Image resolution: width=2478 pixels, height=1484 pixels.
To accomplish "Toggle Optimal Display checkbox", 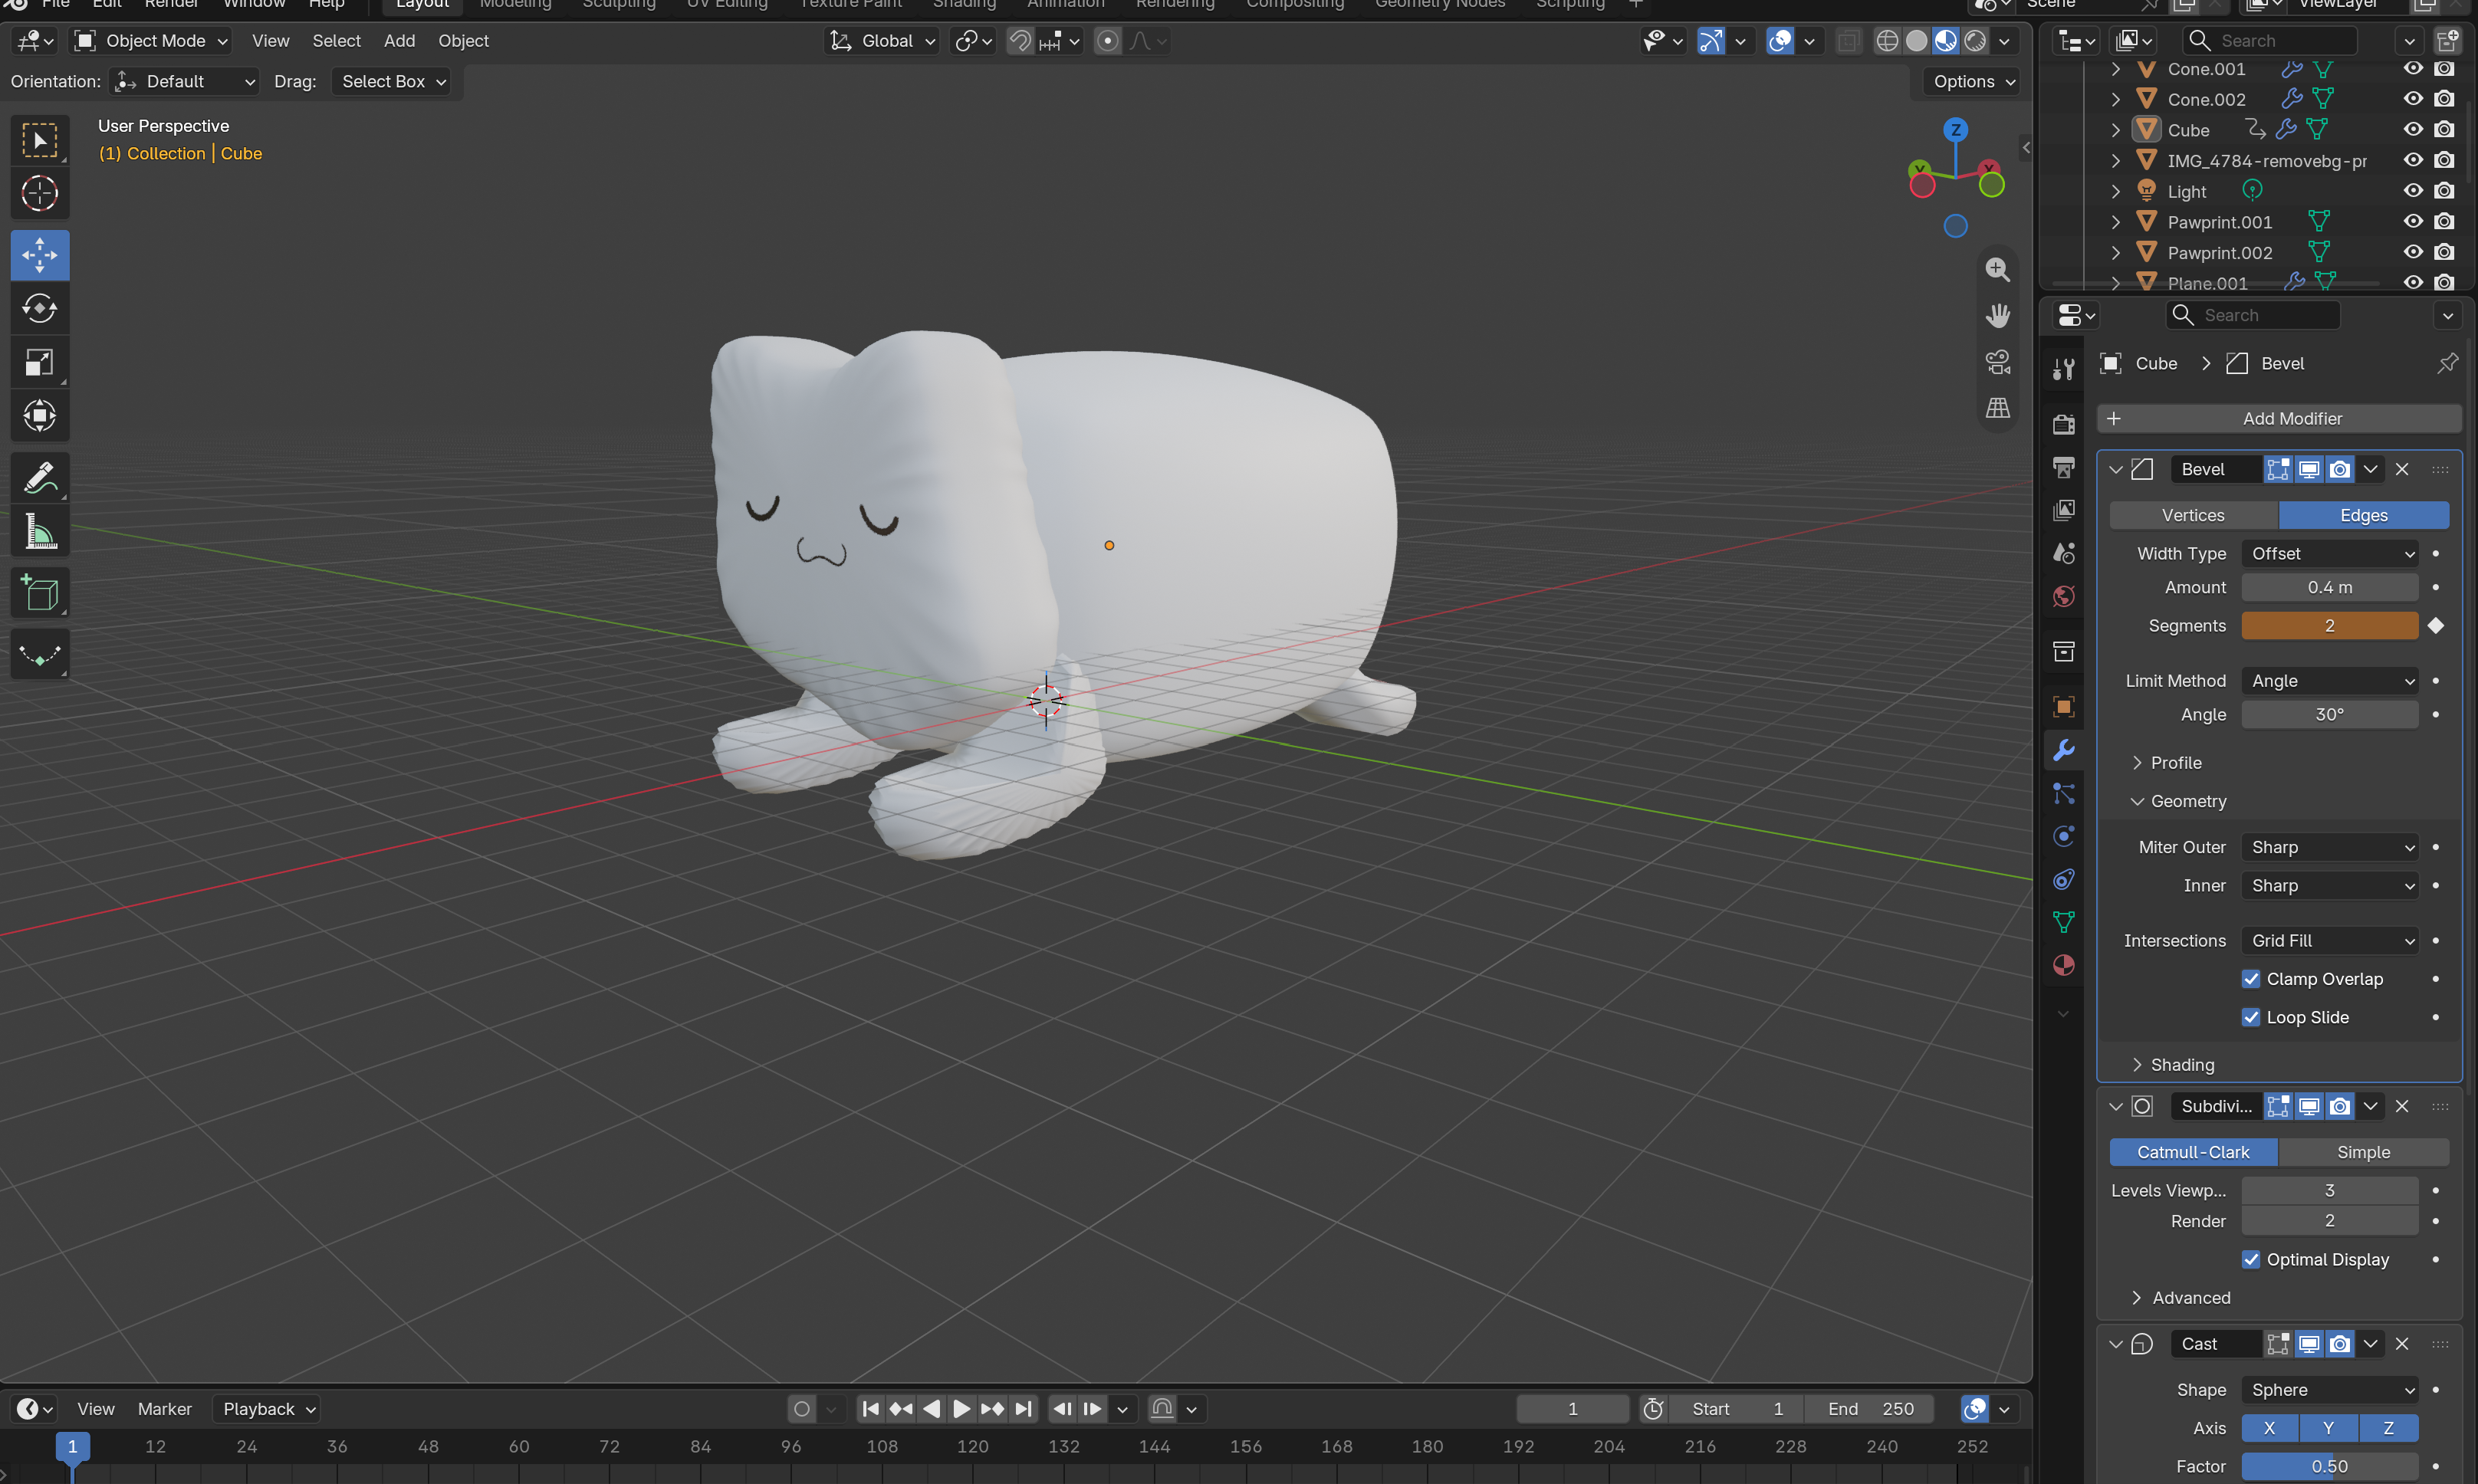I will pos(2250,1259).
